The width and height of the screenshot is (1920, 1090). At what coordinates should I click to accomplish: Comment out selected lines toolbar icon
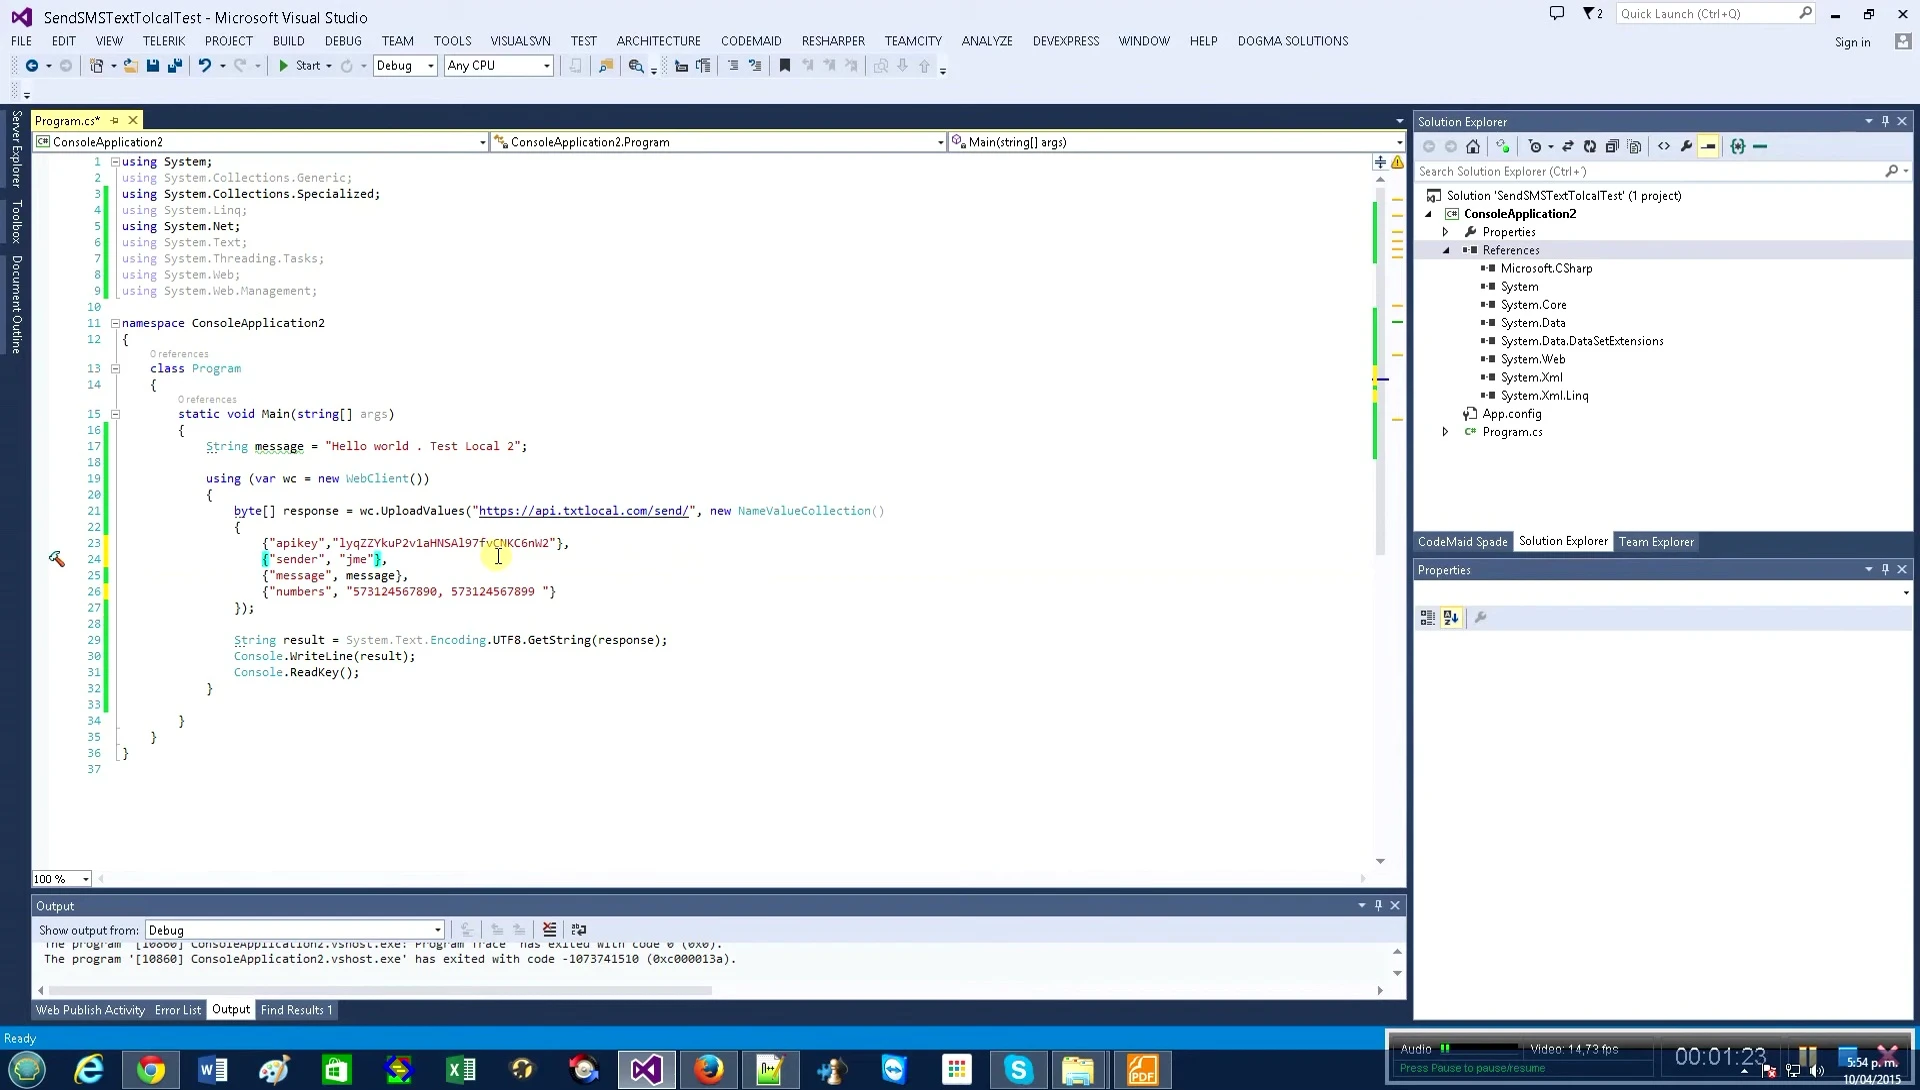(x=733, y=66)
